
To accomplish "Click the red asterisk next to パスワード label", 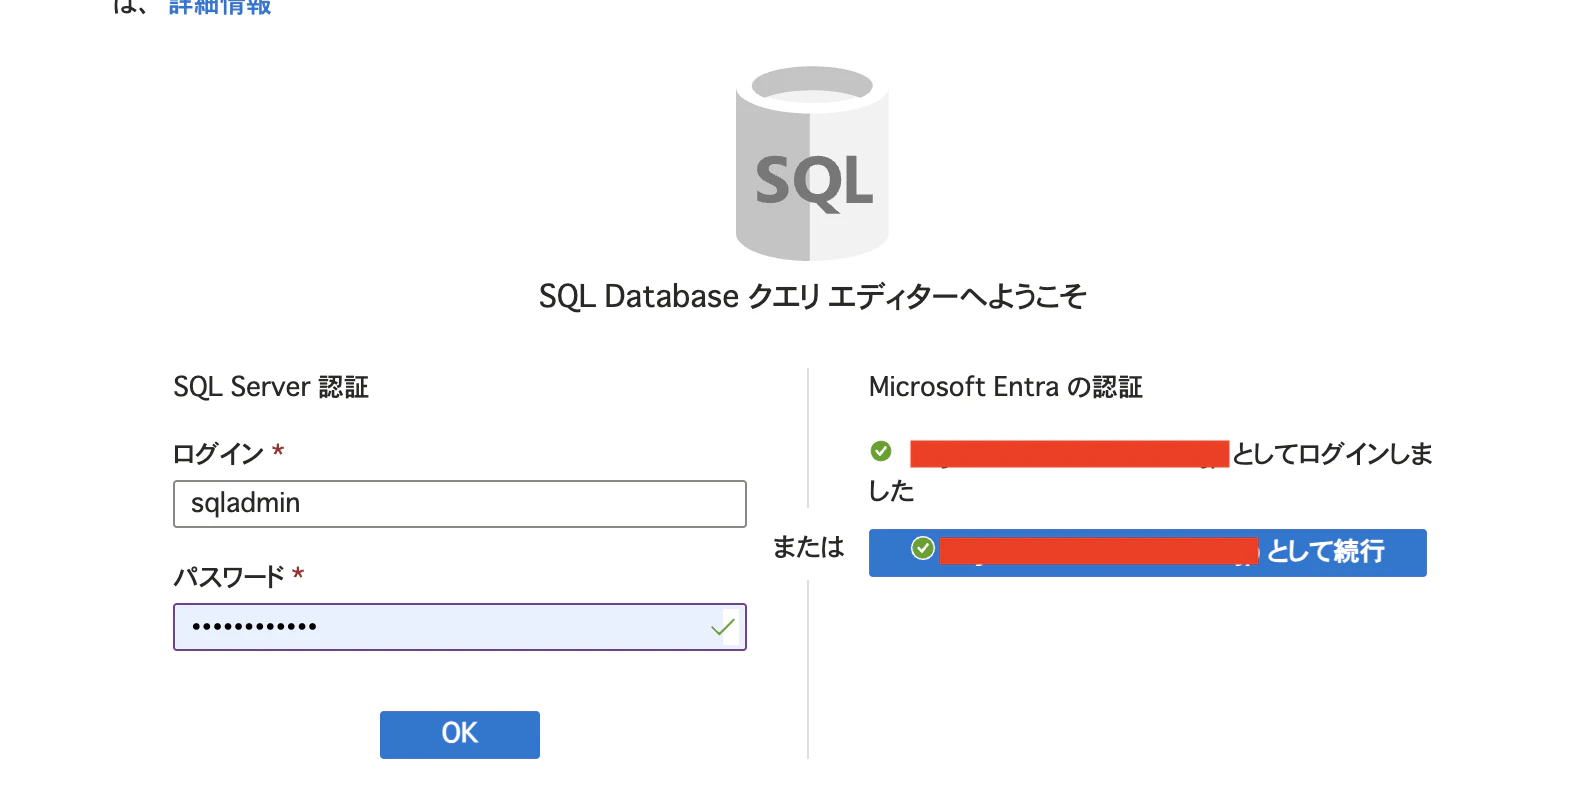I will pyautogui.click(x=298, y=576).
